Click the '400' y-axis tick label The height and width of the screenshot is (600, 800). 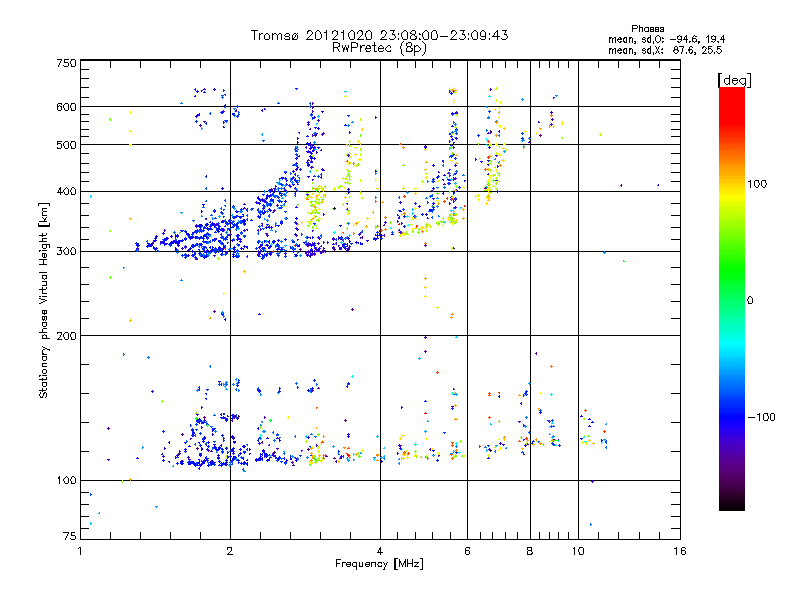click(x=67, y=191)
